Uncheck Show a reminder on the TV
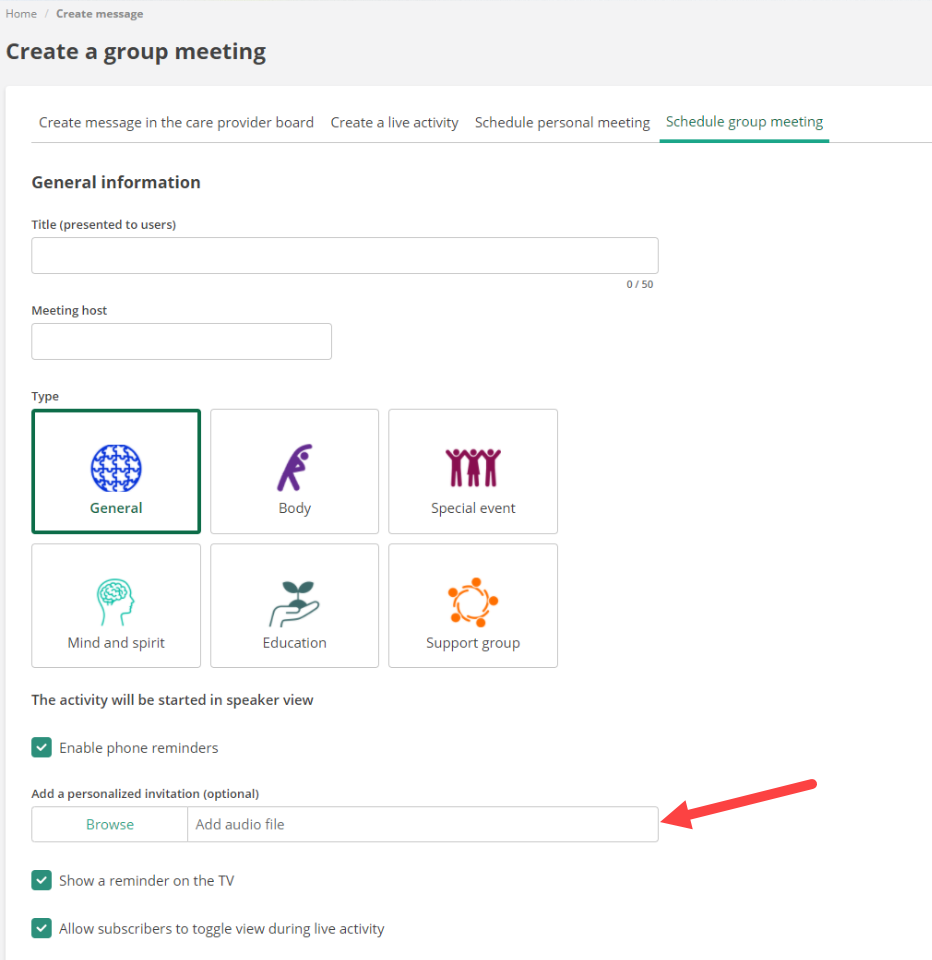This screenshot has width=932, height=960. pos(42,881)
